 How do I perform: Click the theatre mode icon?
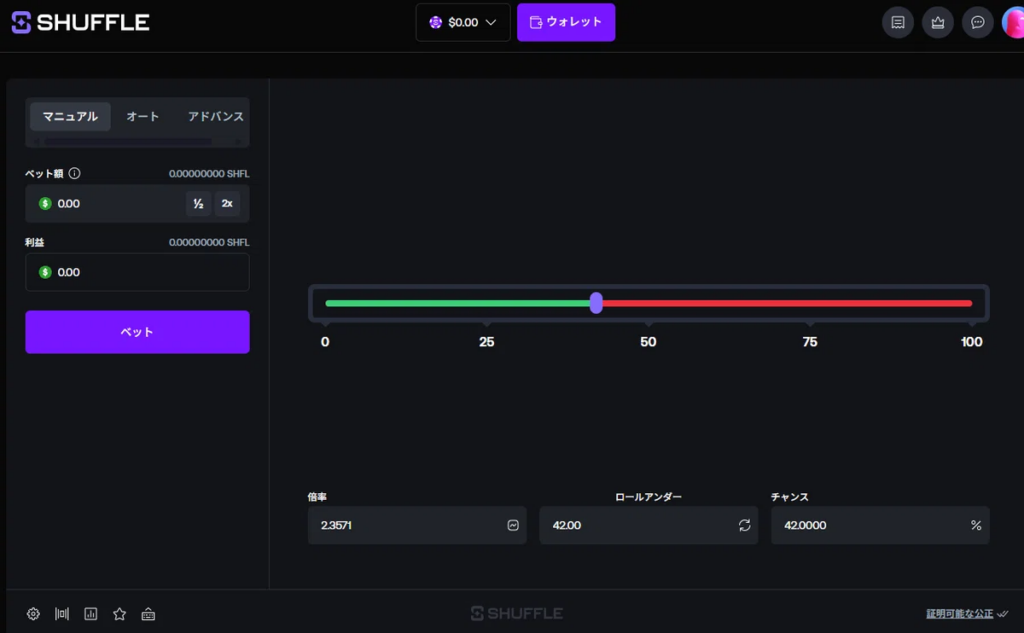pos(62,614)
